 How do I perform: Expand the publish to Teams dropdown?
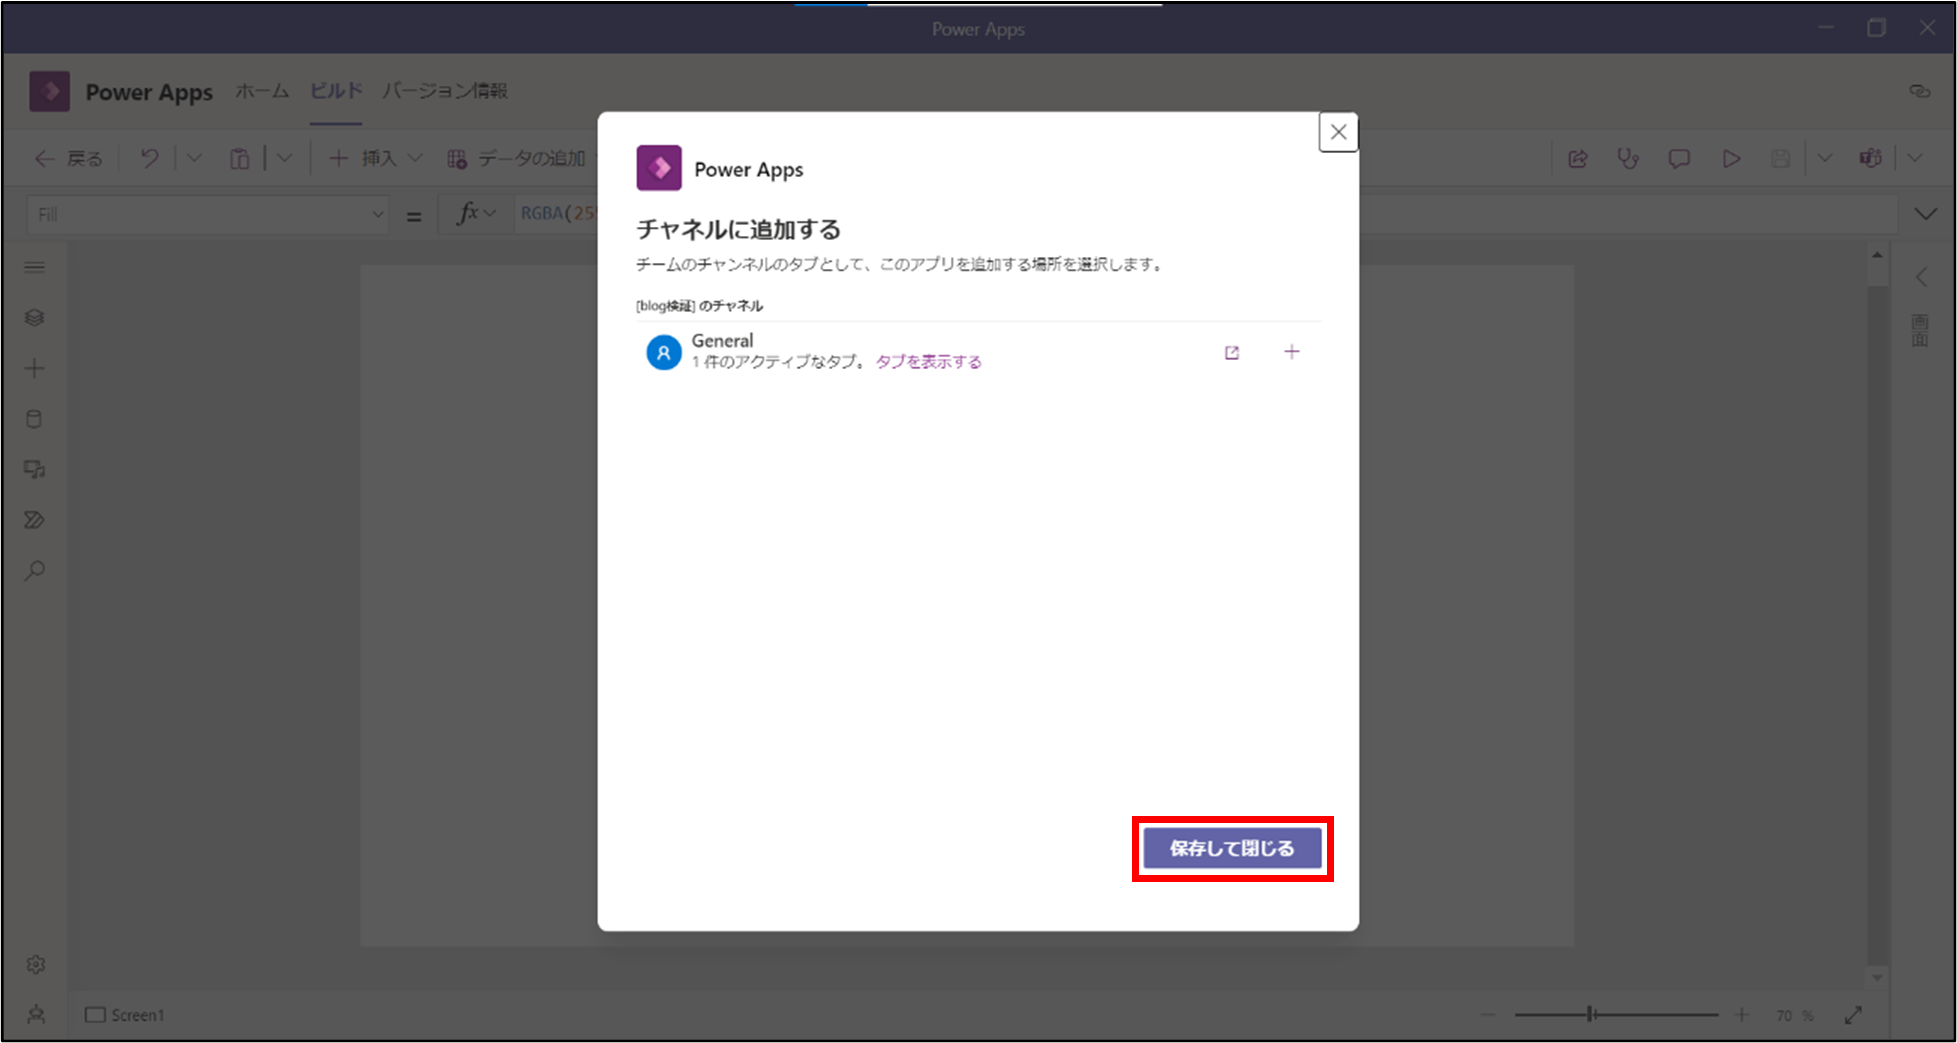[1915, 158]
